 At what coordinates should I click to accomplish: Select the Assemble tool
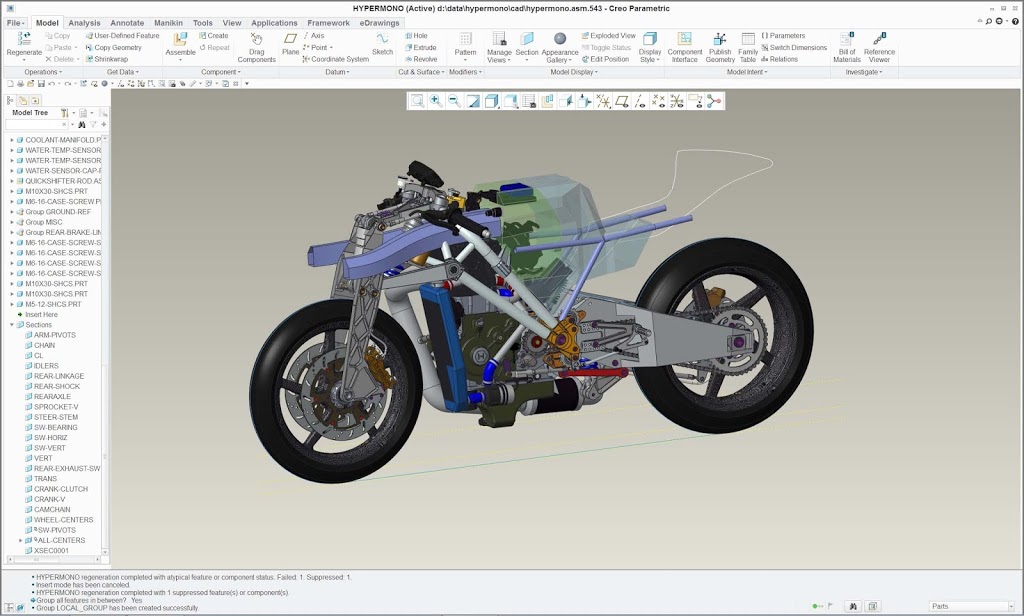[x=180, y=40]
